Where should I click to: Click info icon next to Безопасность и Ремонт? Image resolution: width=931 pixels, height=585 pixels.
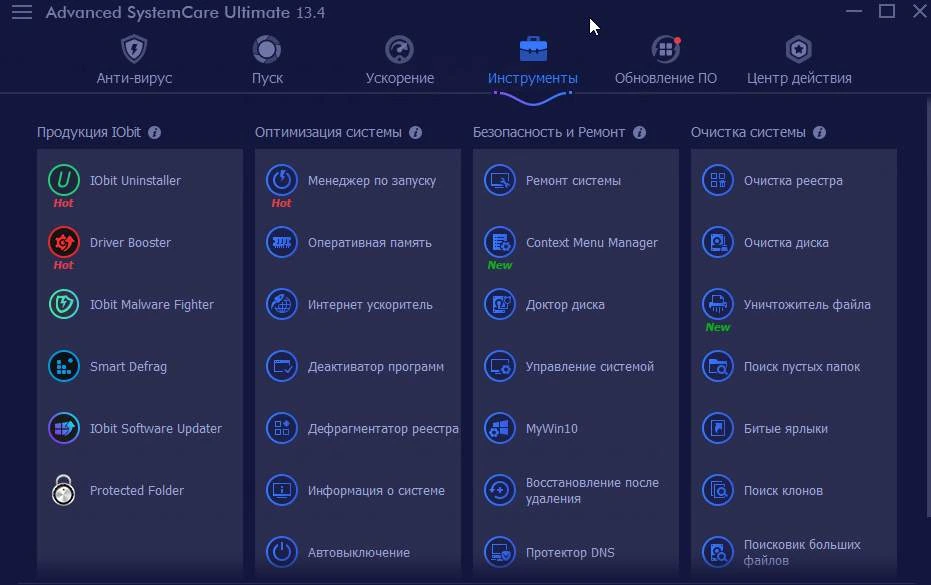639,132
